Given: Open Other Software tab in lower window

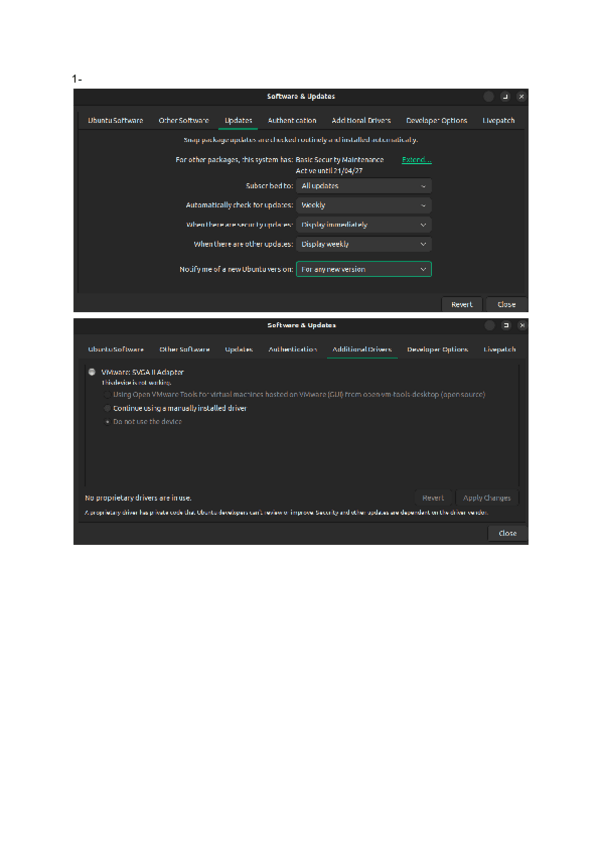Looking at the screenshot, I should (x=184, y=349).
